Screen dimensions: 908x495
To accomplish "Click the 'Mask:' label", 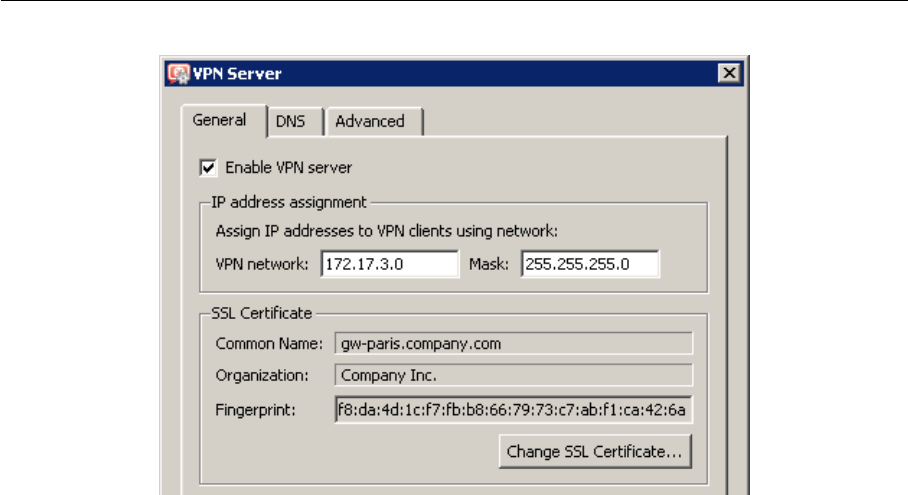I will [490, 265].
